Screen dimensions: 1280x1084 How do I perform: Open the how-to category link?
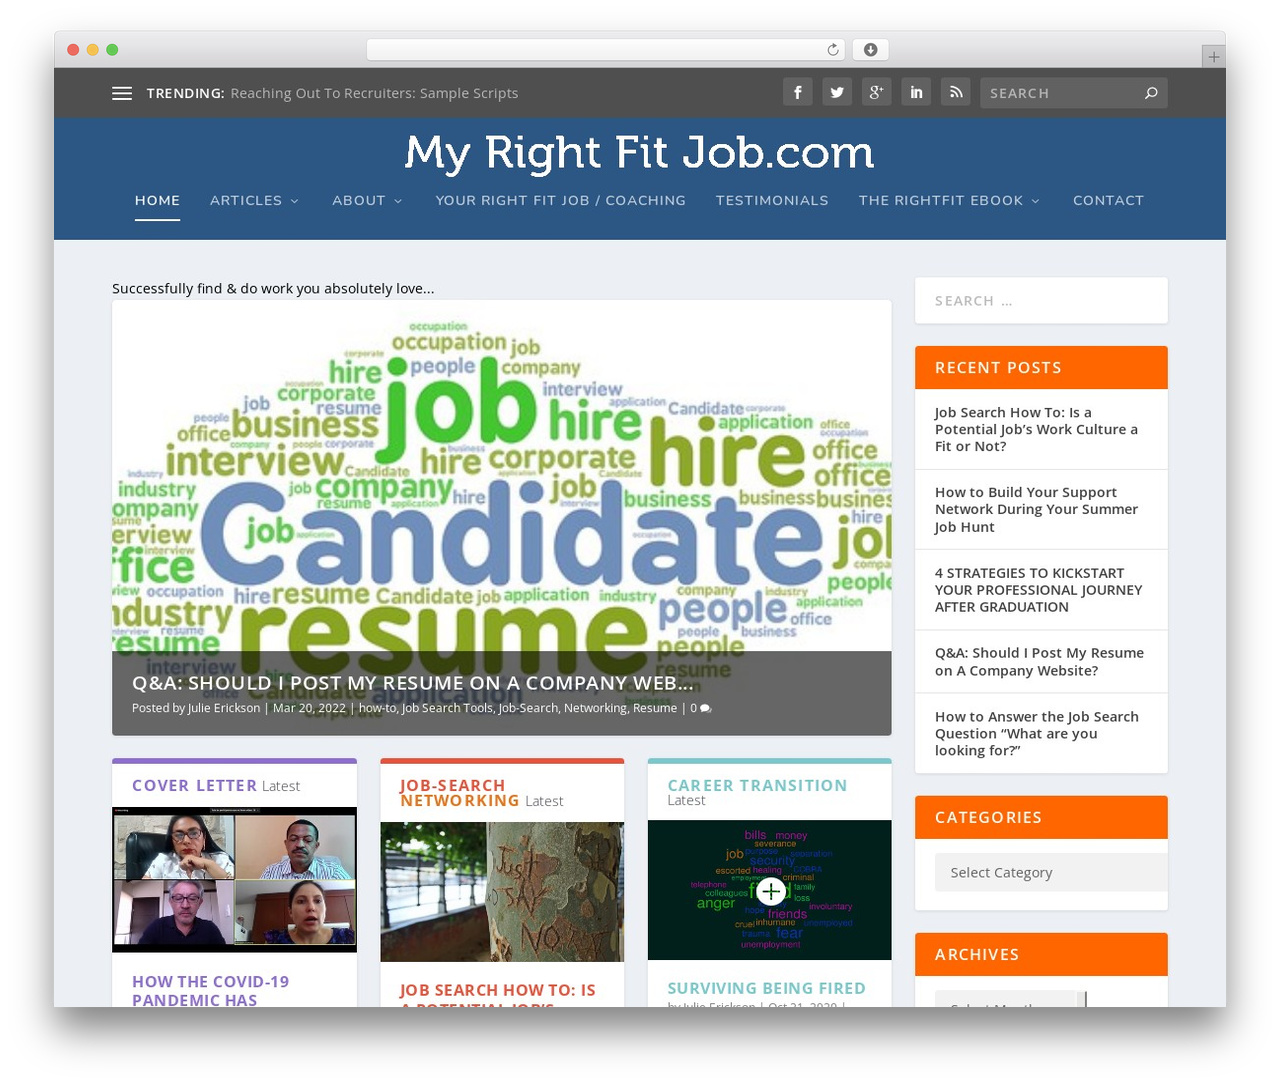pos(377,708)
